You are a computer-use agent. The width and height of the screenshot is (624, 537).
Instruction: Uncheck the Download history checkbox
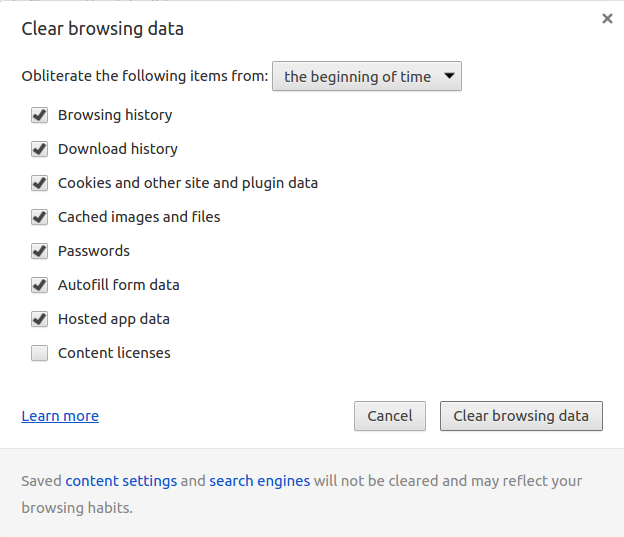tap(39, 149)
